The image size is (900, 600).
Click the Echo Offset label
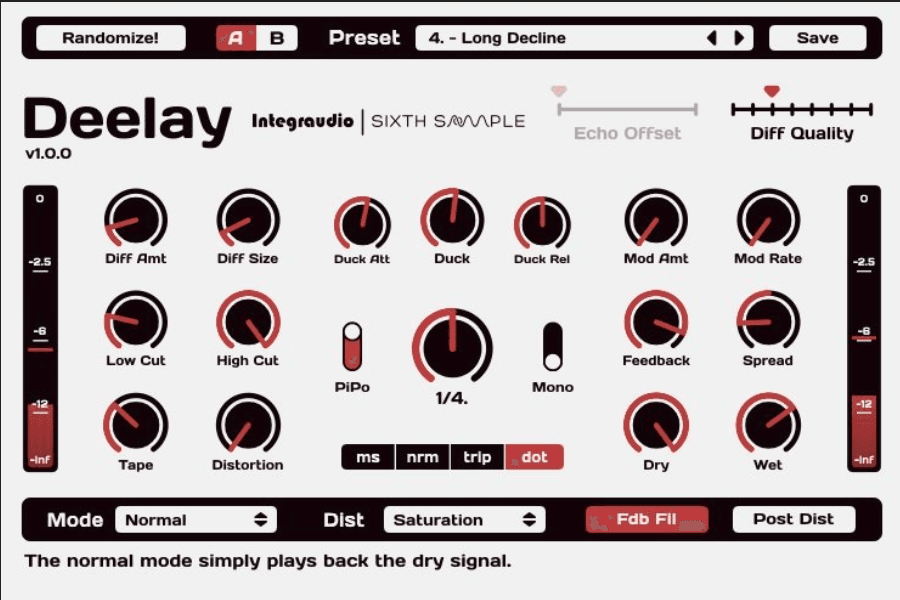click(627, 133)
